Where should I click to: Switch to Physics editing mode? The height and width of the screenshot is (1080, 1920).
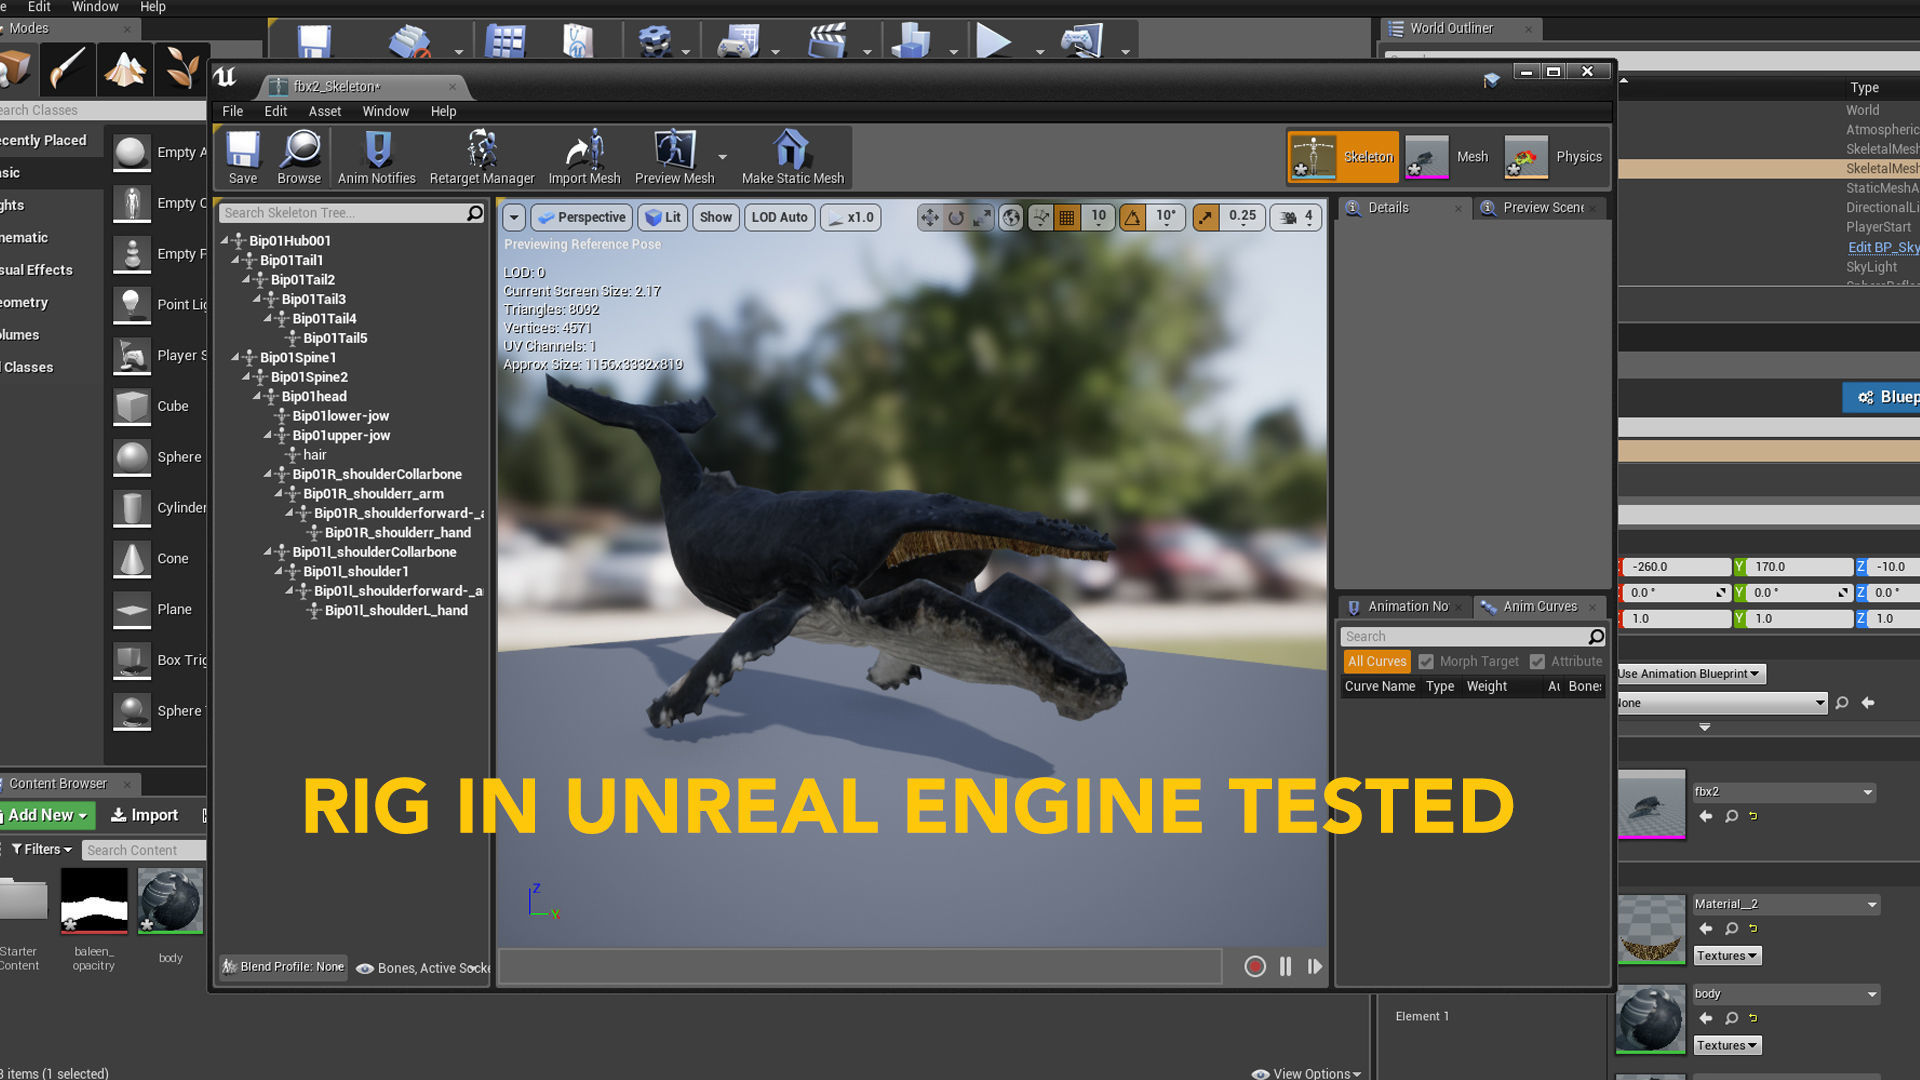1555,157
